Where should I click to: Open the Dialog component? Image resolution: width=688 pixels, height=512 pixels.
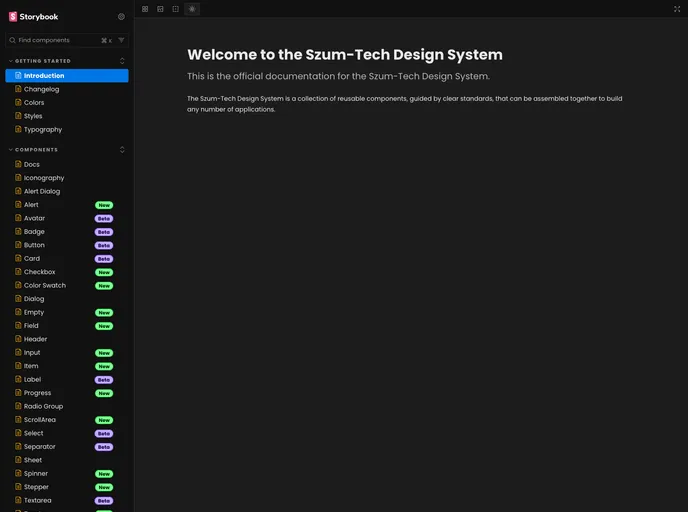[x=67, y=299]
